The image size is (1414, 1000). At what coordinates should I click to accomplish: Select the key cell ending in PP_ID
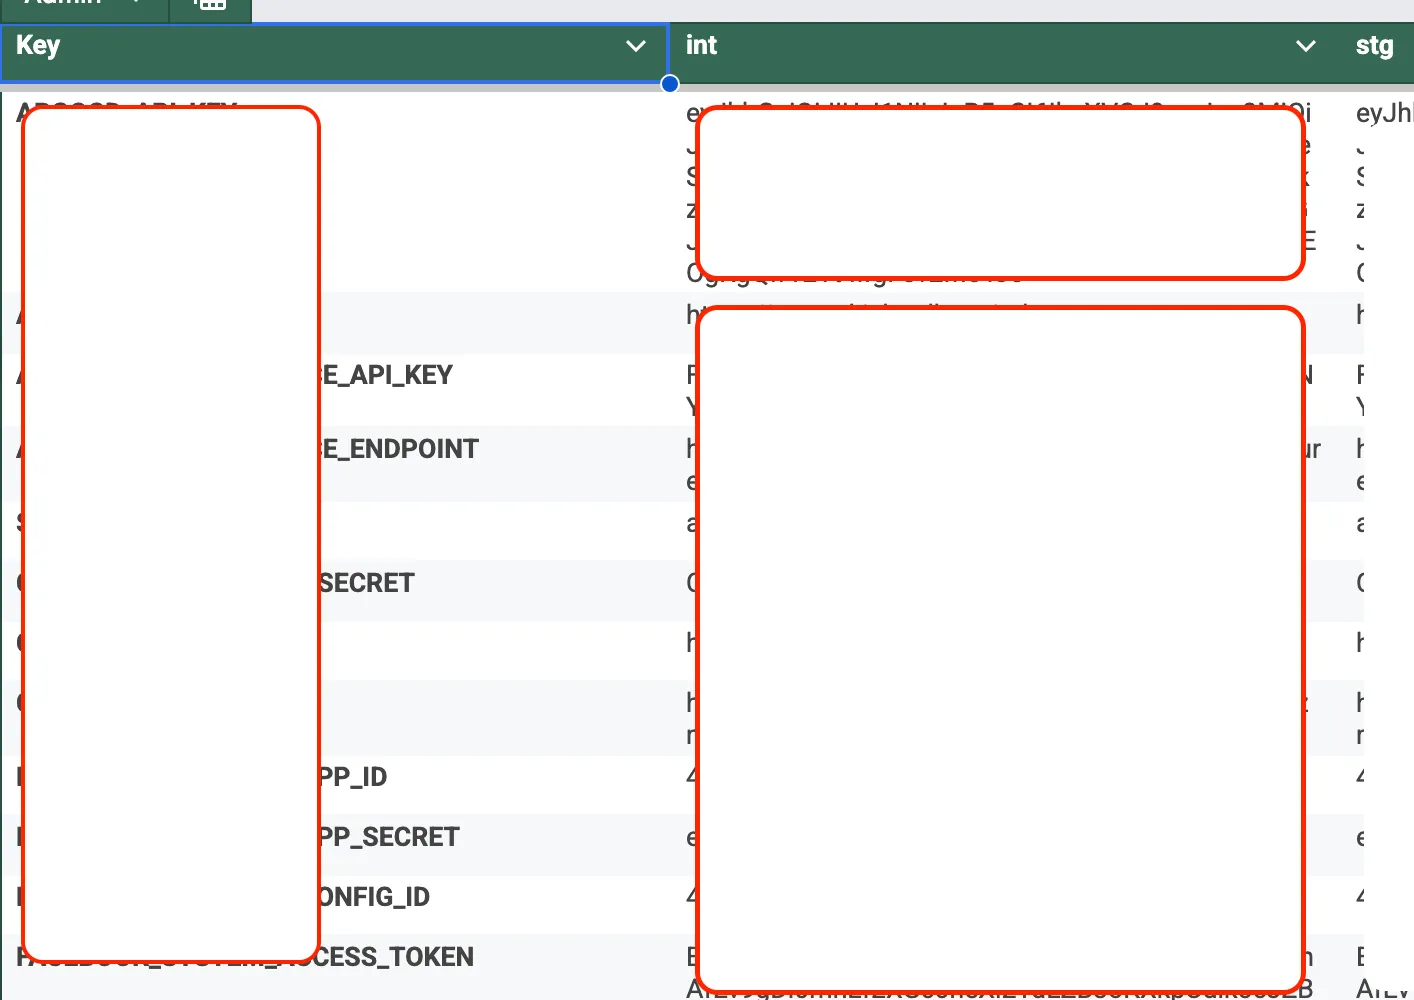pyautogui.click(x=353, y=778)
